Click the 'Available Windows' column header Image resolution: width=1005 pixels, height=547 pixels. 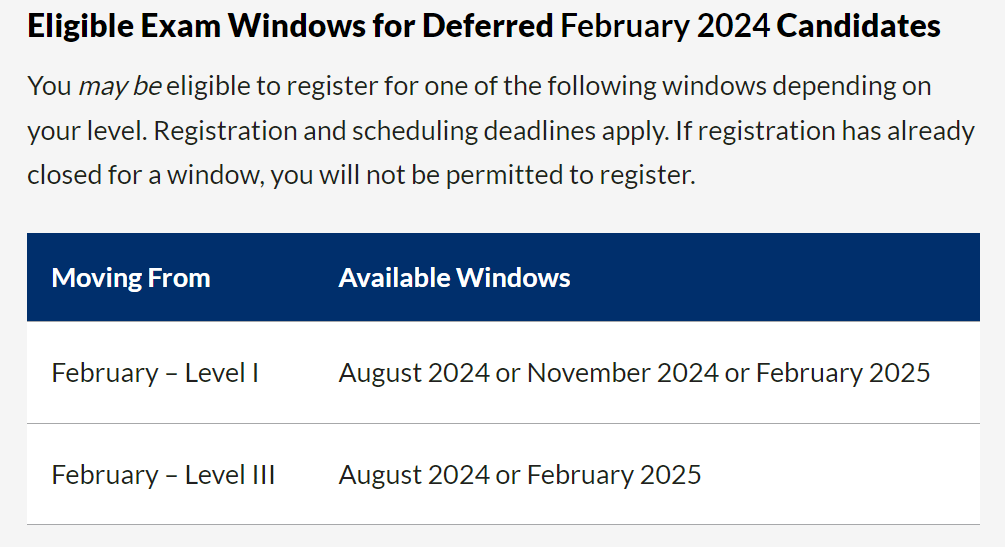(x=454, y=277)
